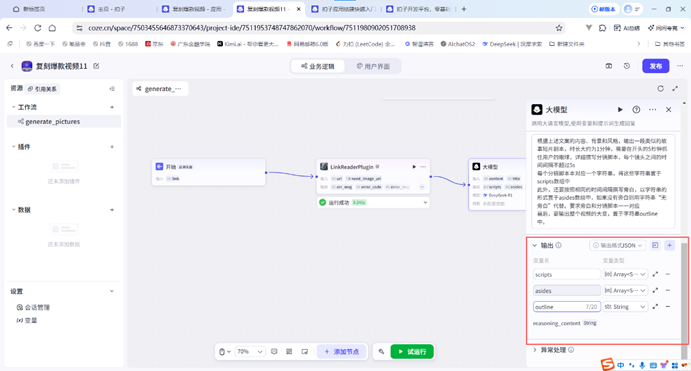
Task: Click the auto-layout icon in bottom toolbar
Action: point(289,352)
